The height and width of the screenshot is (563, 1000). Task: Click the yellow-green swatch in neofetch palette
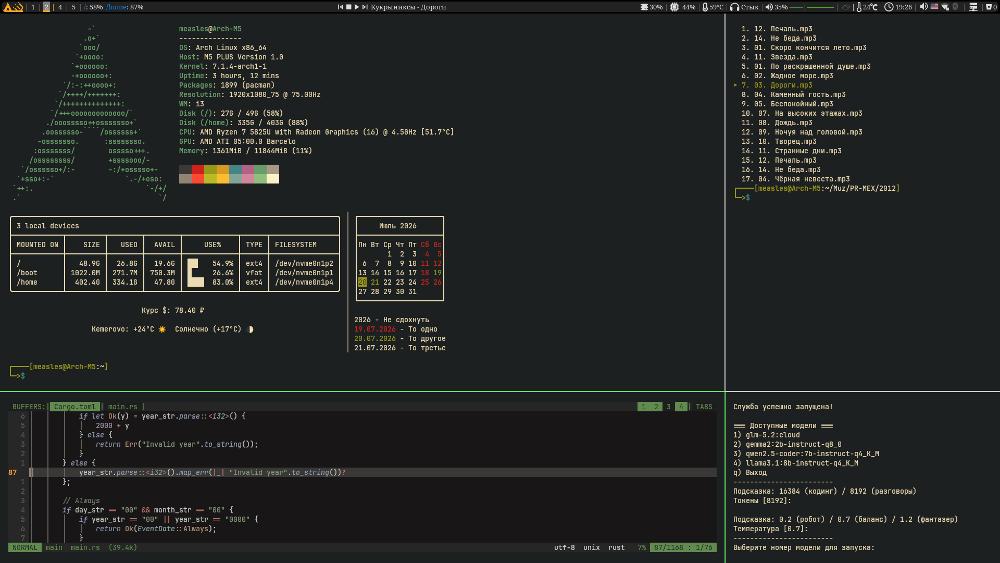click(210, 174)
